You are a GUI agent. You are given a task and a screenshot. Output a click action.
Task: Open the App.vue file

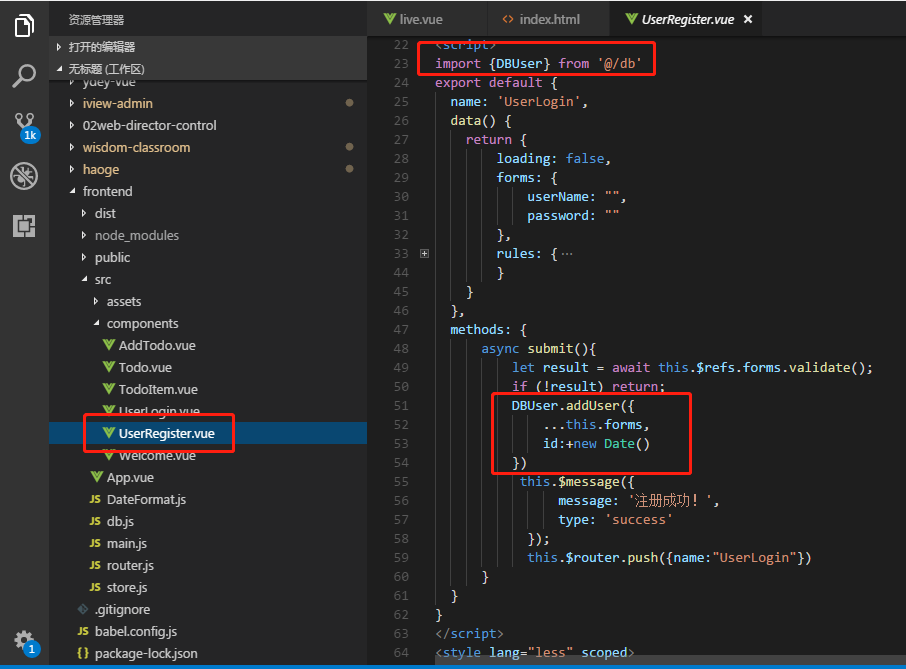point(129,477)
